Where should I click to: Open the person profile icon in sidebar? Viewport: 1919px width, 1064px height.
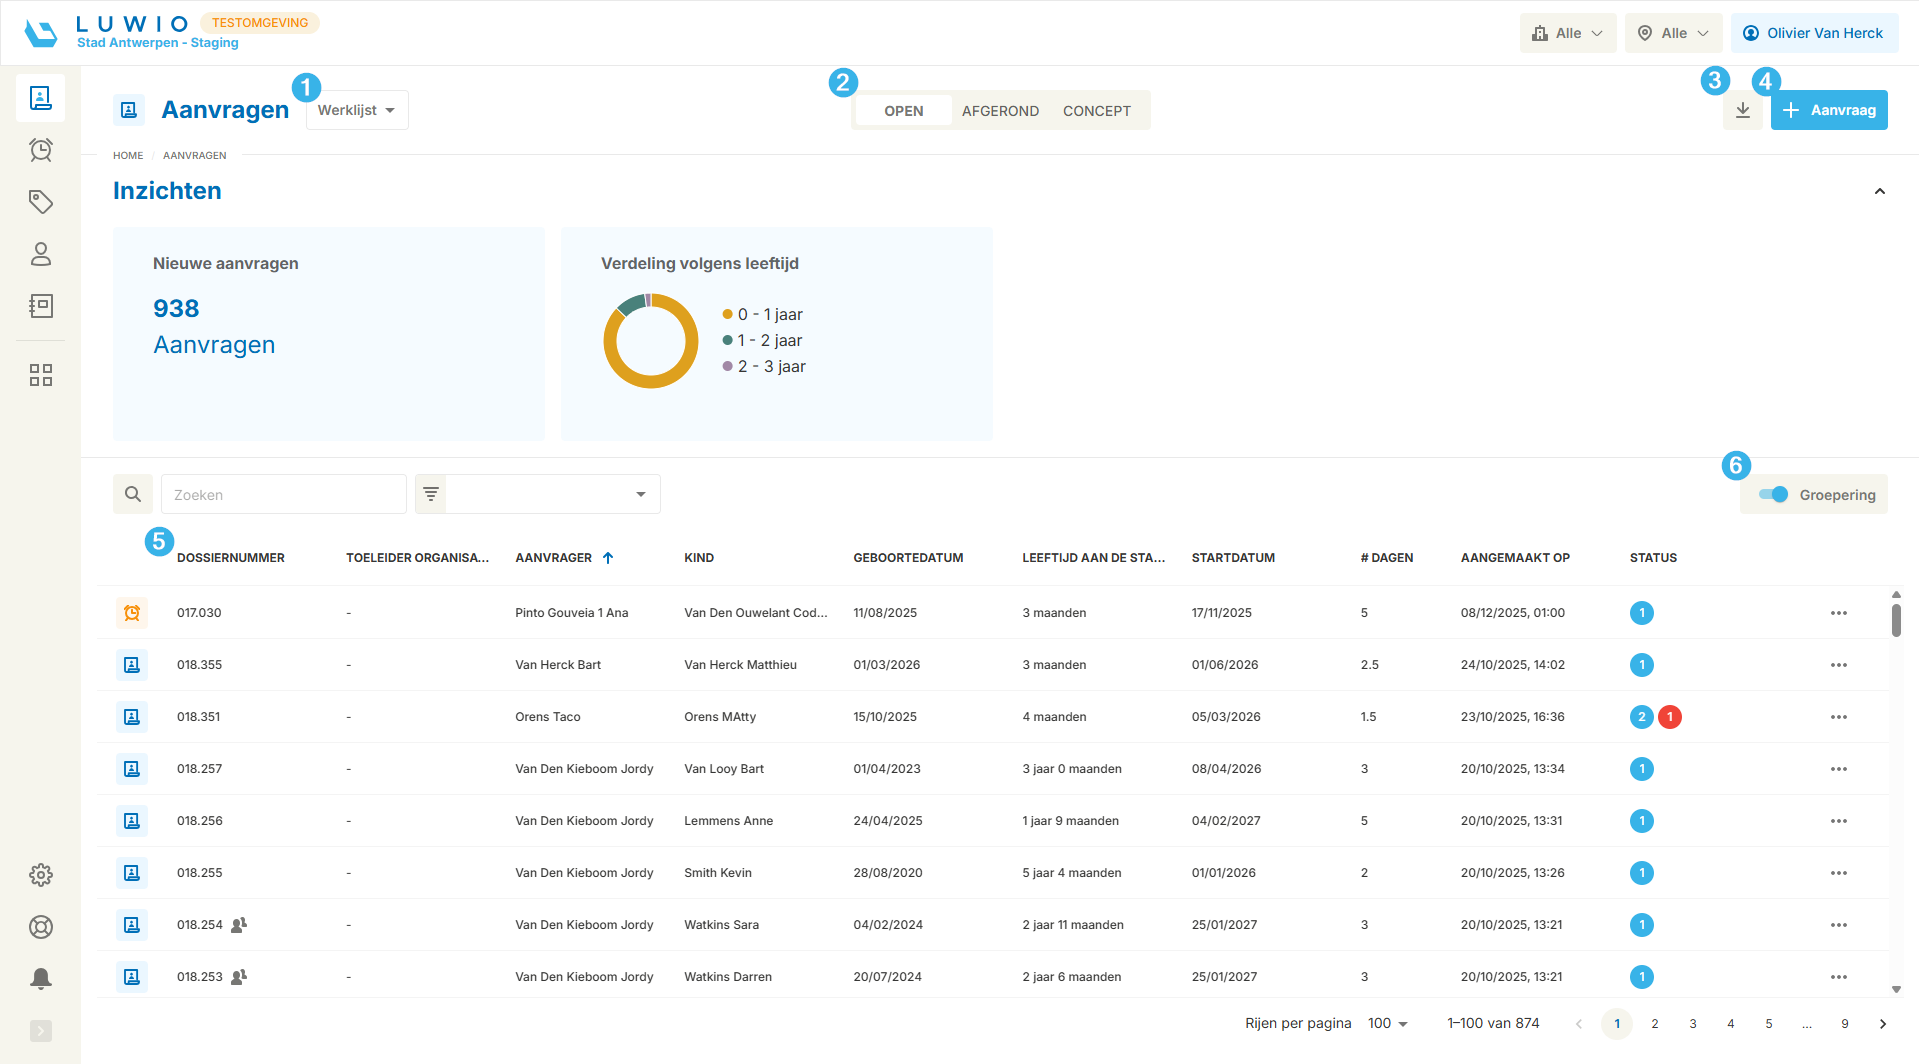coord(41,254)
